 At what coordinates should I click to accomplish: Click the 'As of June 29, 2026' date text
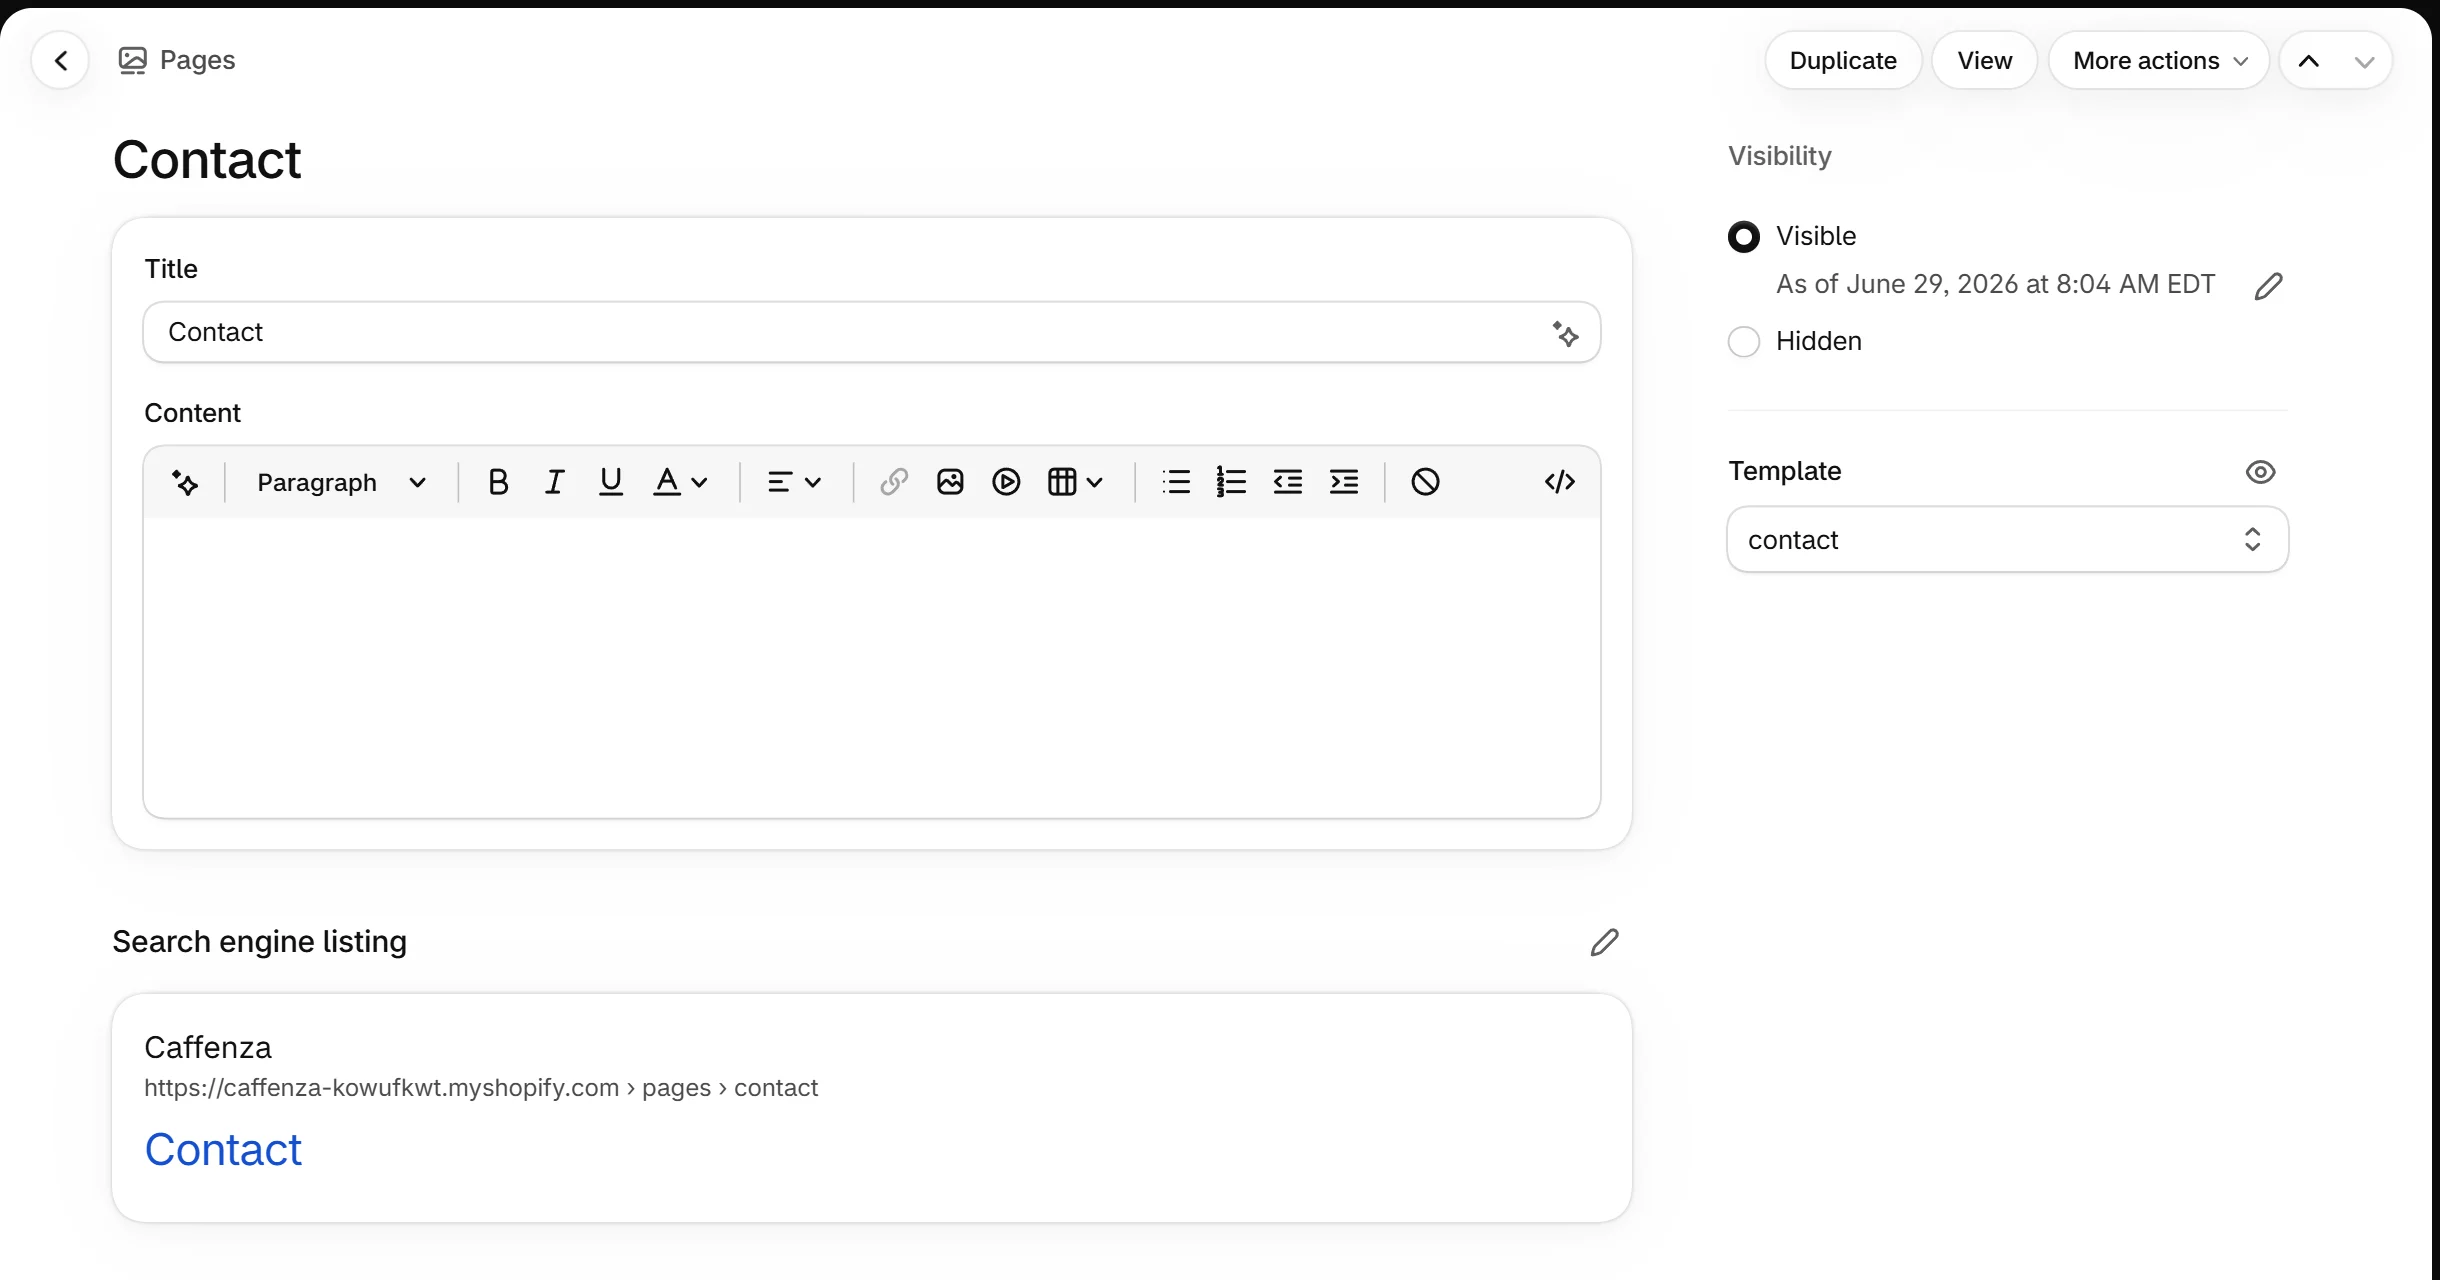pyautogui.click(x=1996, y=284)
